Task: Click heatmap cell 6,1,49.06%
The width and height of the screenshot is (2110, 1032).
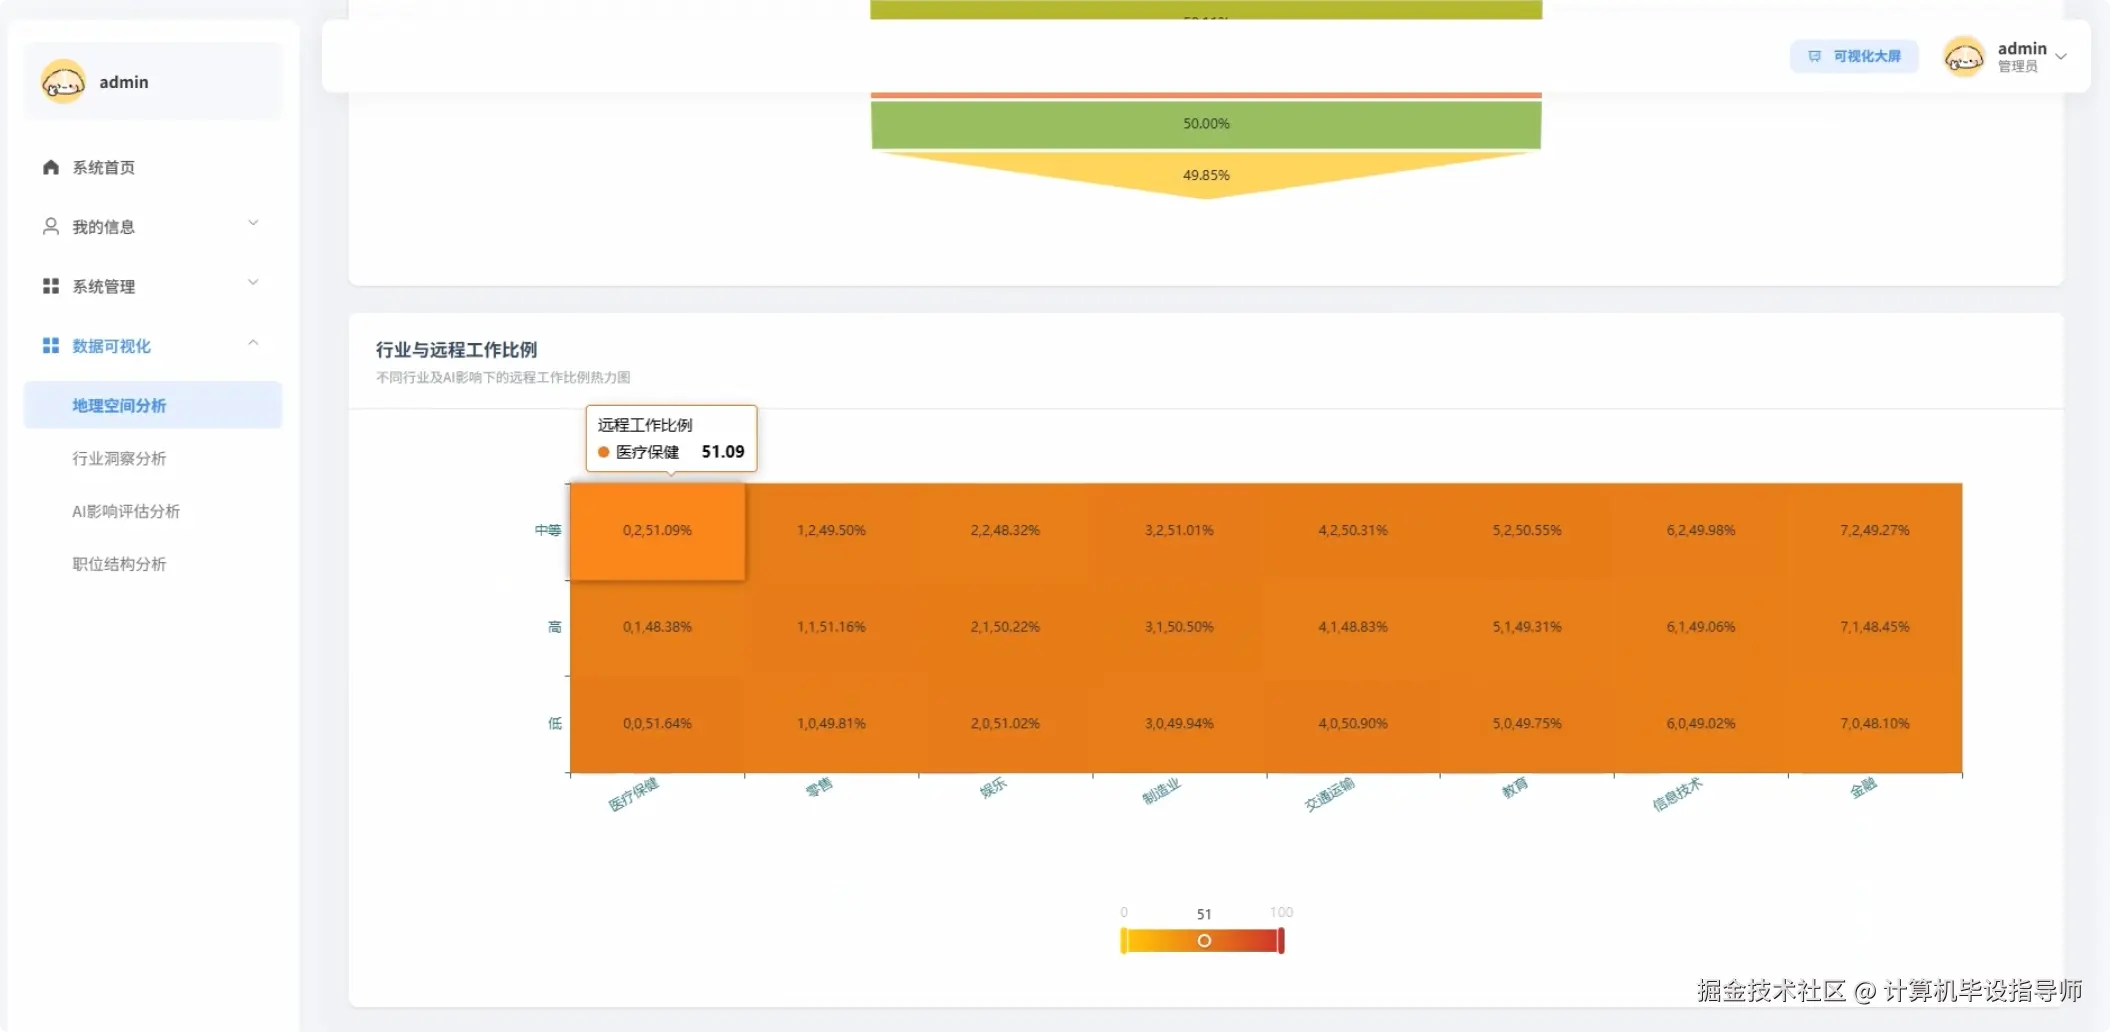Action: 1701,627
